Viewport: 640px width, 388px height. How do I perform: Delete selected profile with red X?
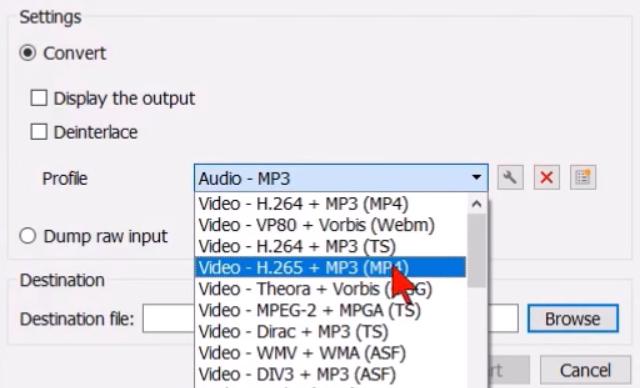click(547, 177)
